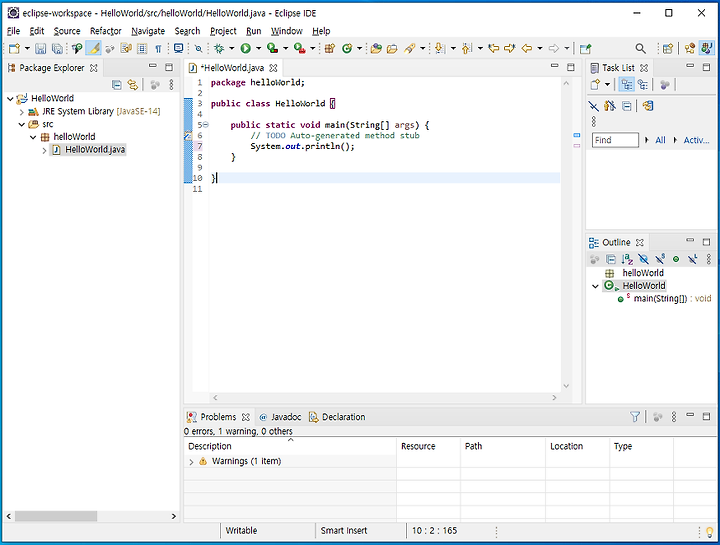Switch to the Javadoc tab
The width and height of the screenshot is (720, 545).
pyautogui.click(x=281, y=417)
